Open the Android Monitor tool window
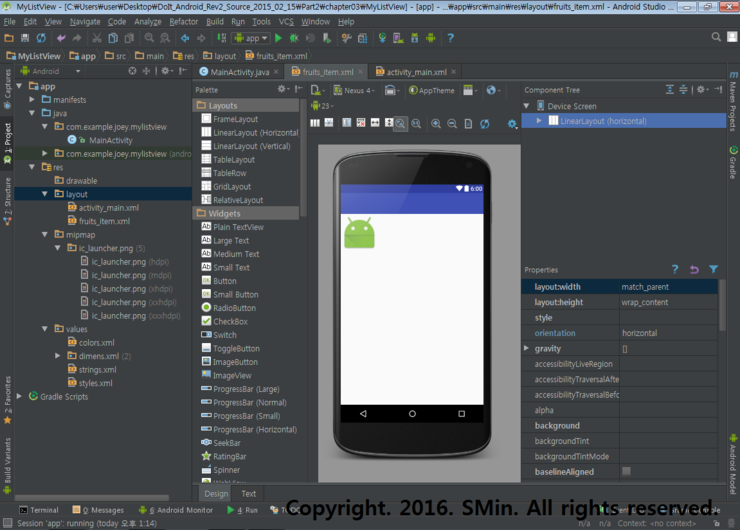The image size is (740, 530). (176, 510)
